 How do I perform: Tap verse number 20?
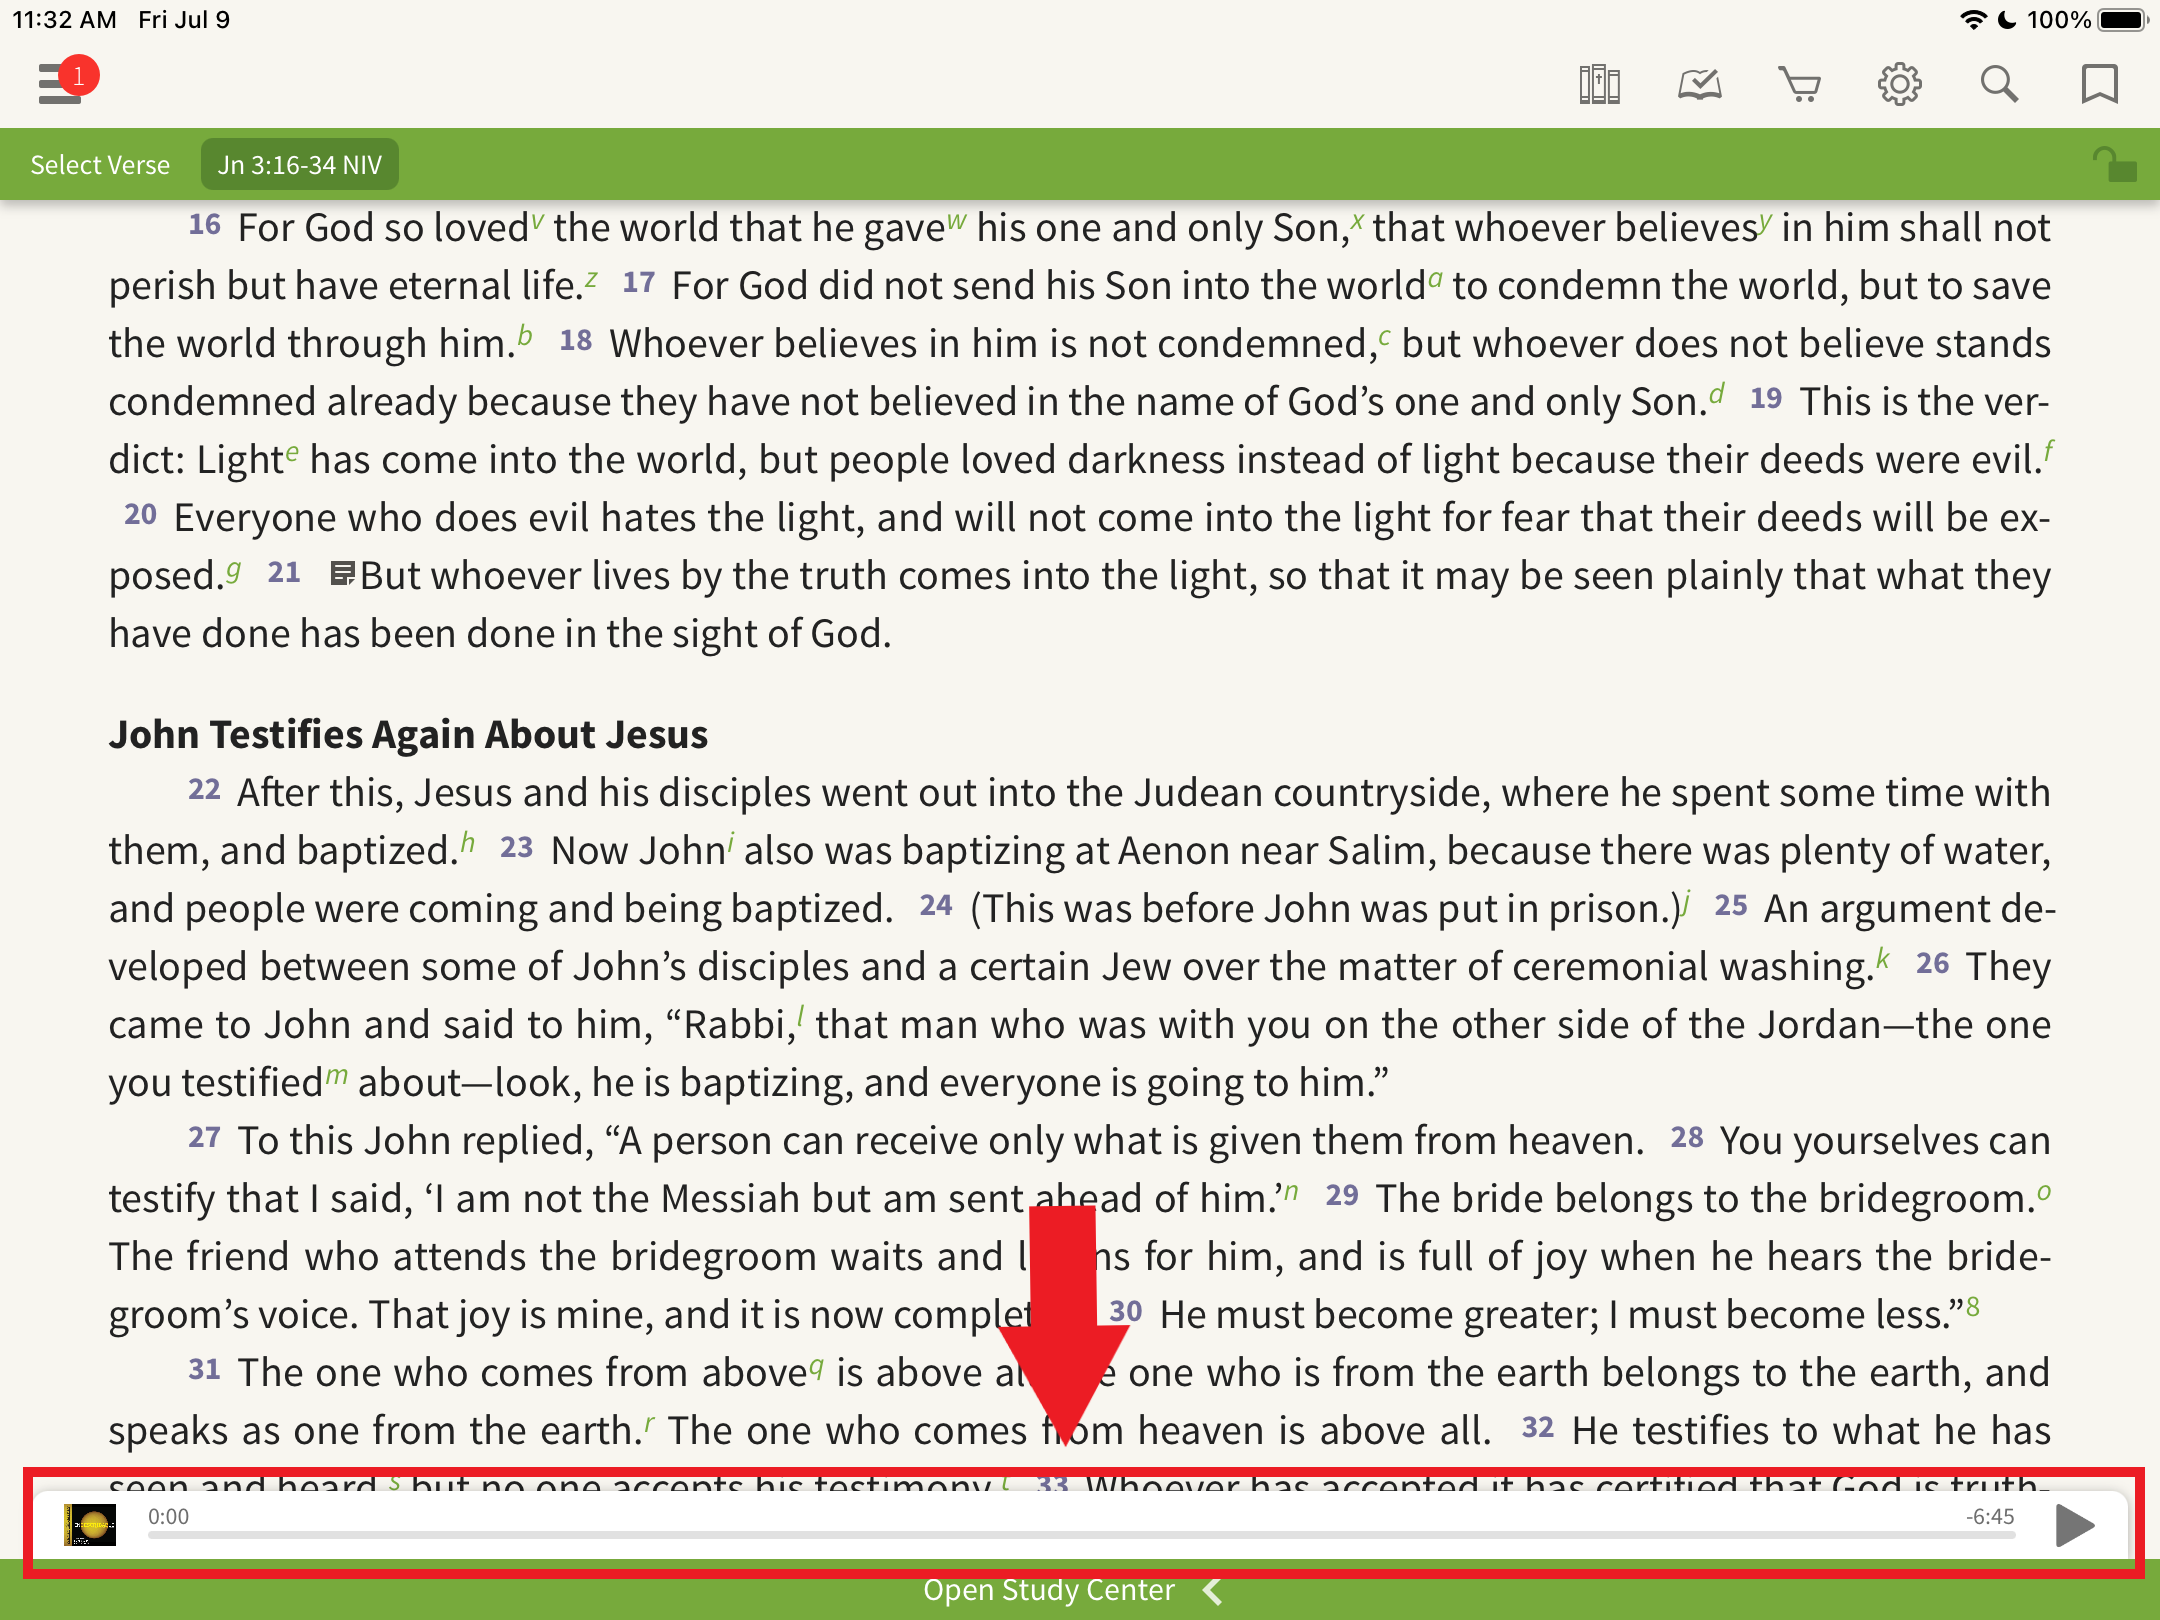[x=140, y=515]
